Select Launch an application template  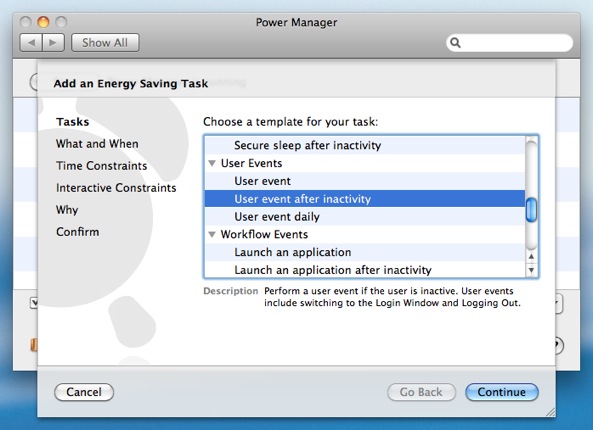pyautogui.click(x=365, y=252)
